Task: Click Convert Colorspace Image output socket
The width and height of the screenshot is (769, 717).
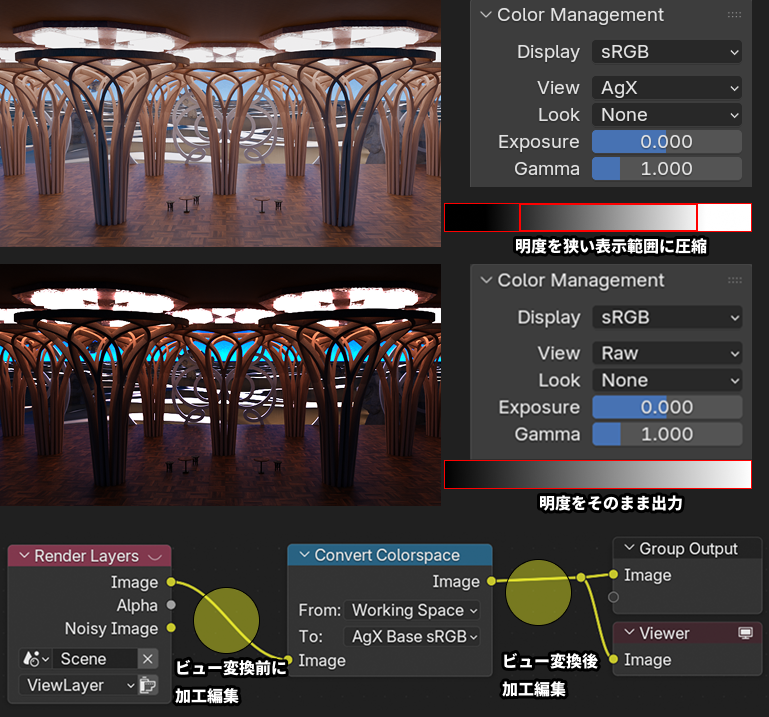Action: click(x=491, y=581)
